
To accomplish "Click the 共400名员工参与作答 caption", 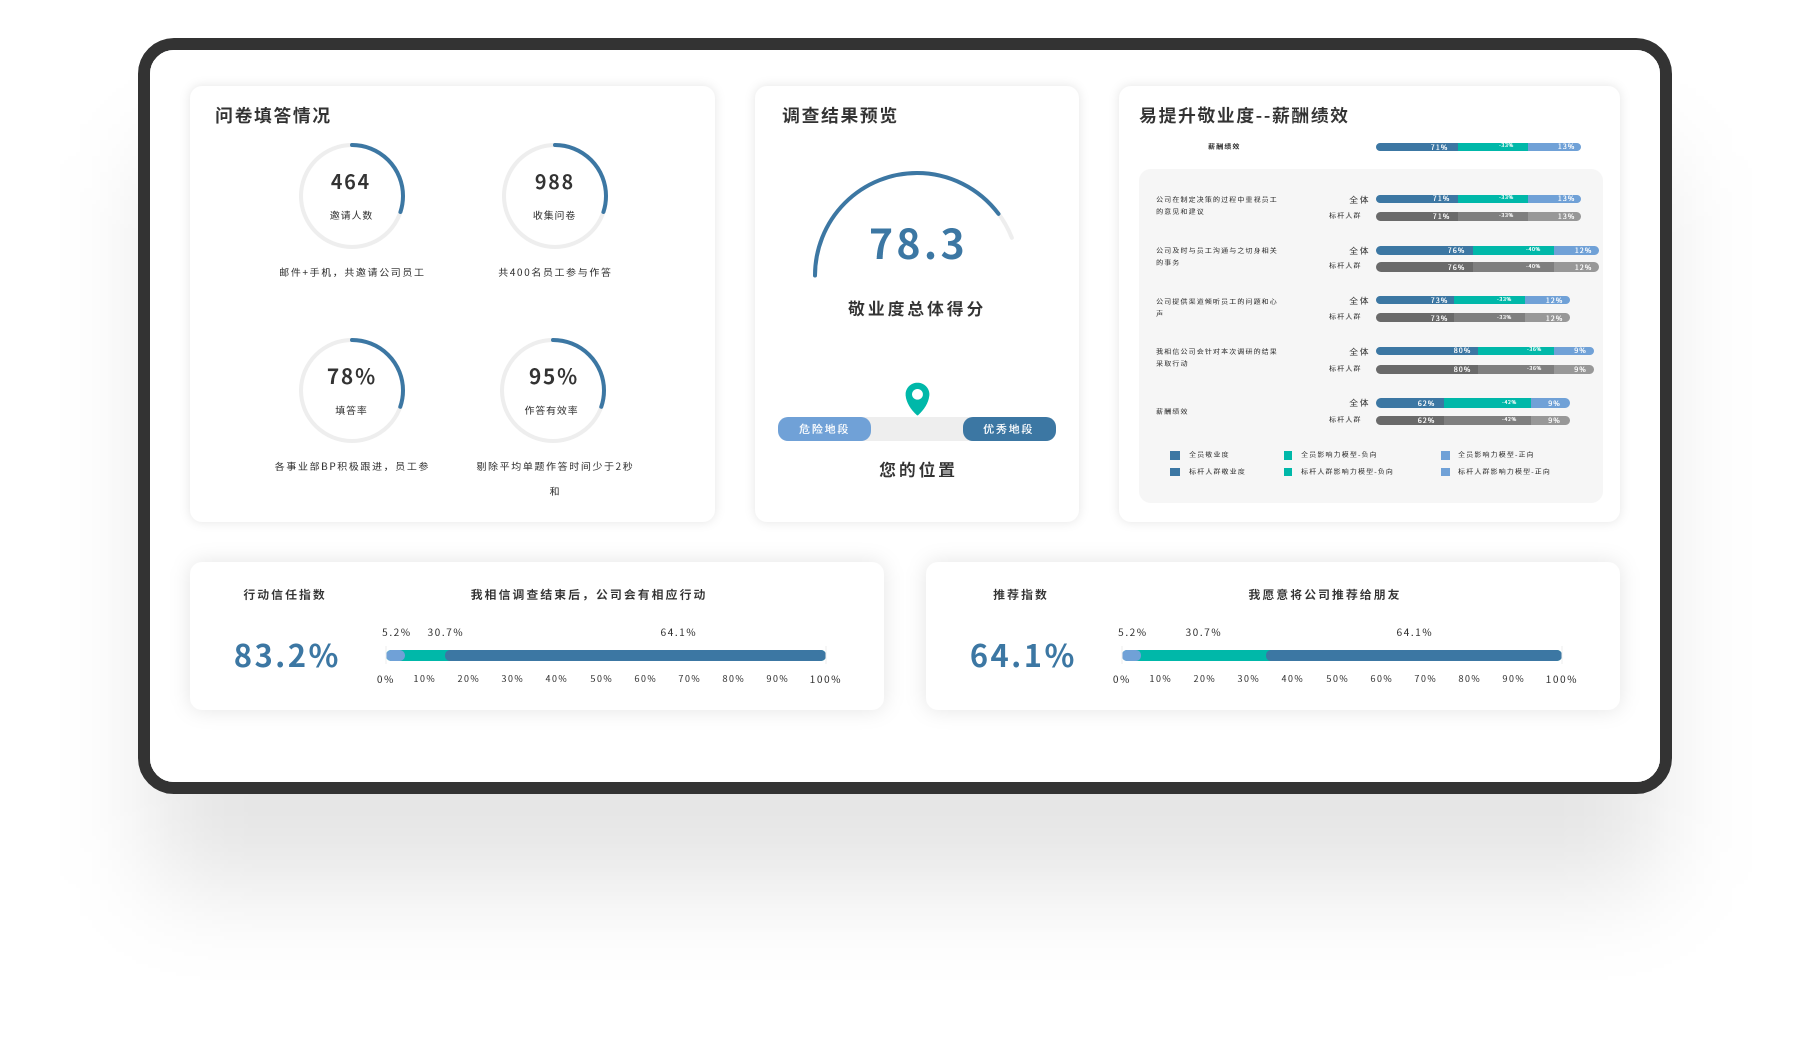I will [555, 272].
